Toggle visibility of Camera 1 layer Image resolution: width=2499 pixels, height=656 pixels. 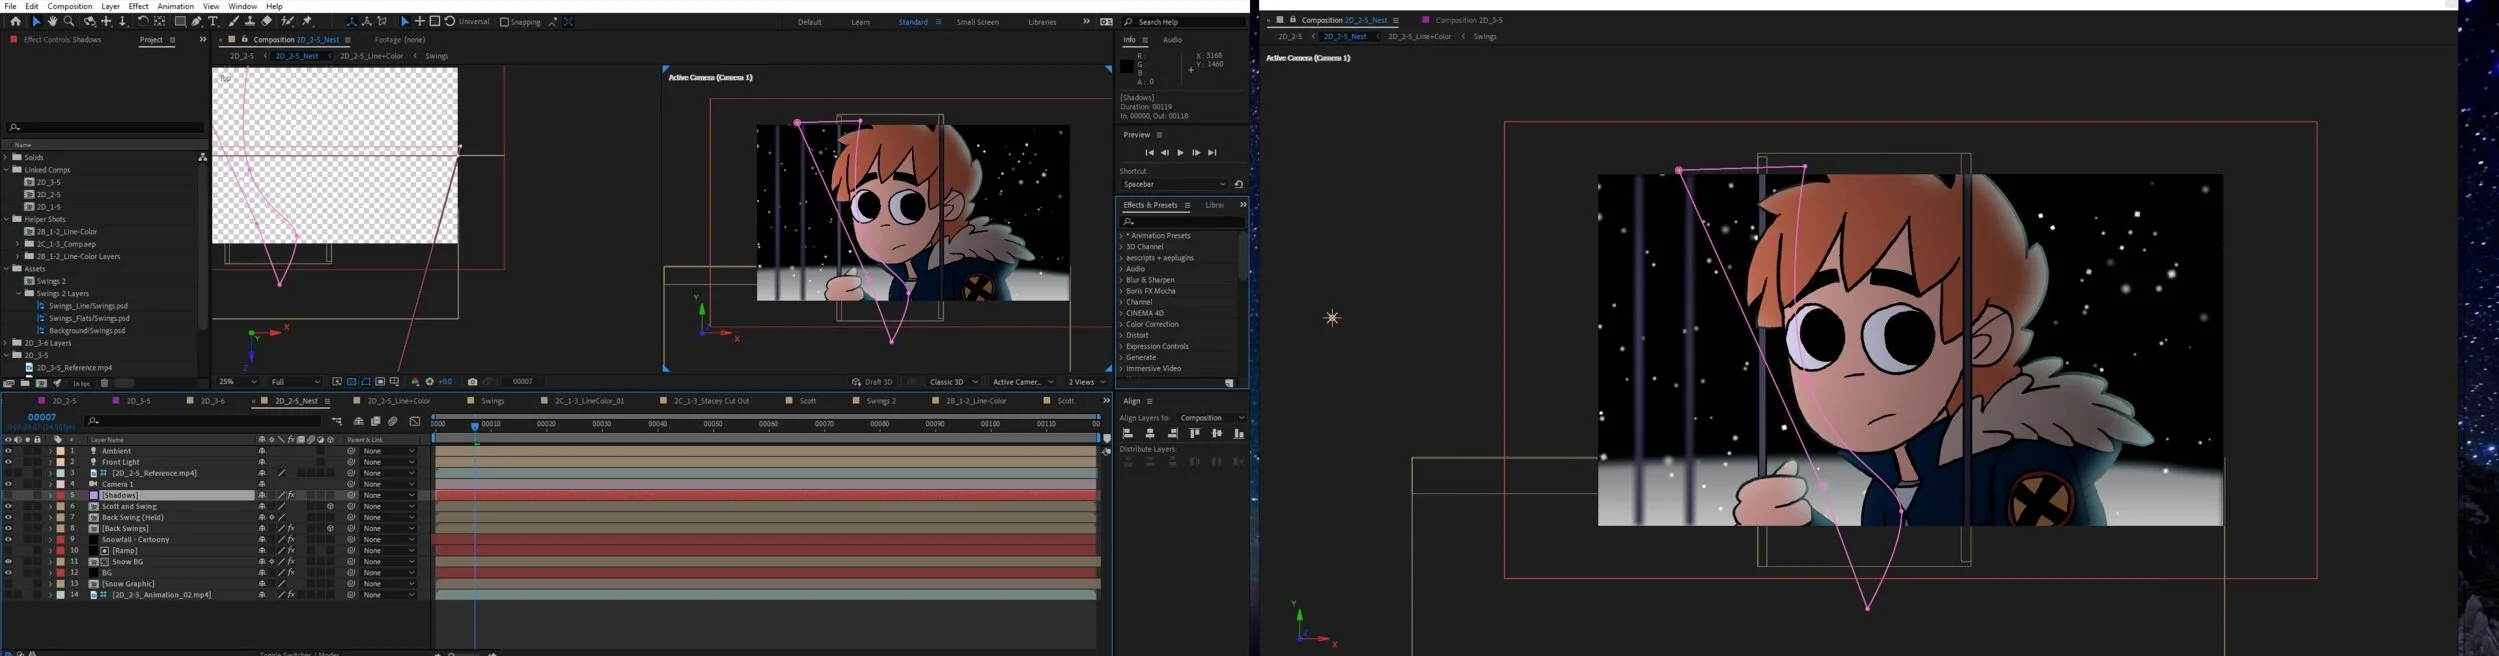click(x=8, y=484)
